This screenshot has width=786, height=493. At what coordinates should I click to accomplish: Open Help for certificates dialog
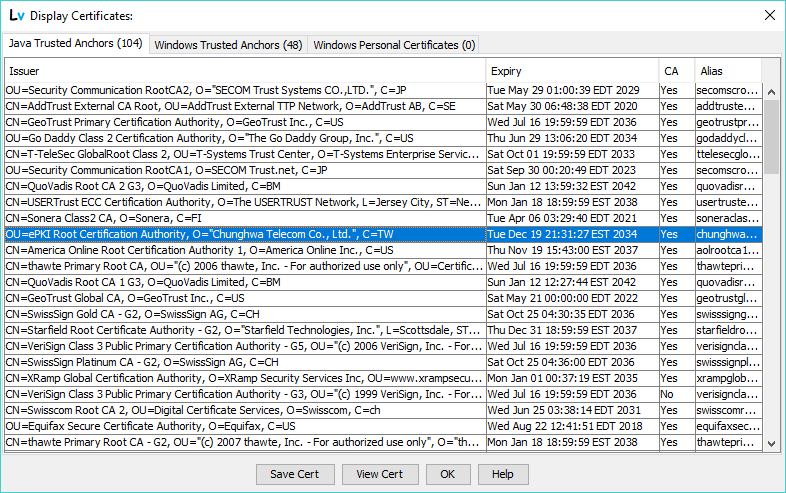pos(502,474)
